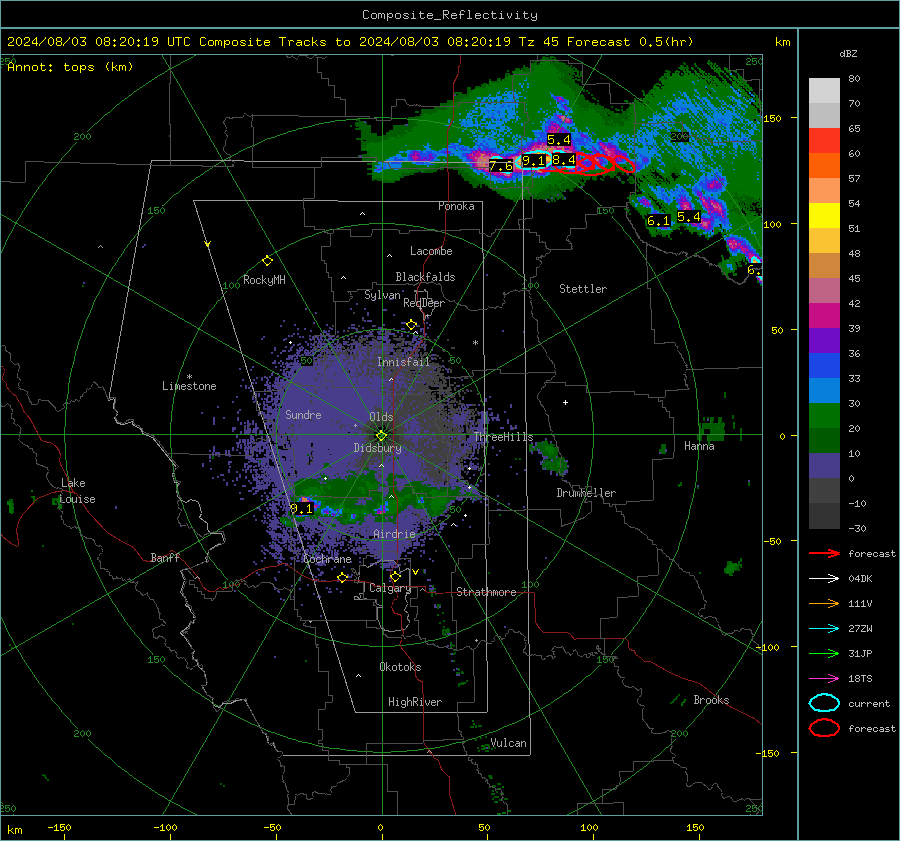Click the yellow diamond marker below RedDeer
Viewport: 900px width, 841px height.
411,325
